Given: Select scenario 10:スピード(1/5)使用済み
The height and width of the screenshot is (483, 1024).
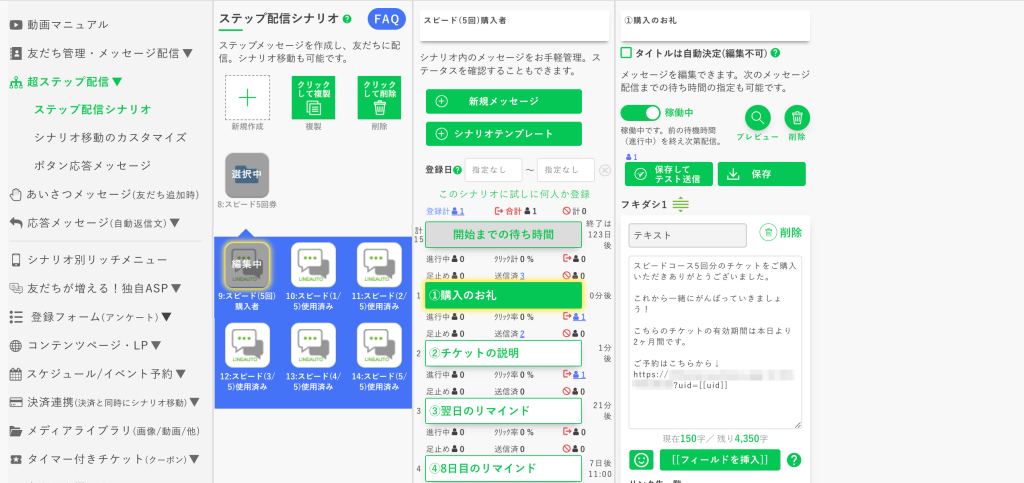Looking at the screenshot, I should tap(313, 265).
